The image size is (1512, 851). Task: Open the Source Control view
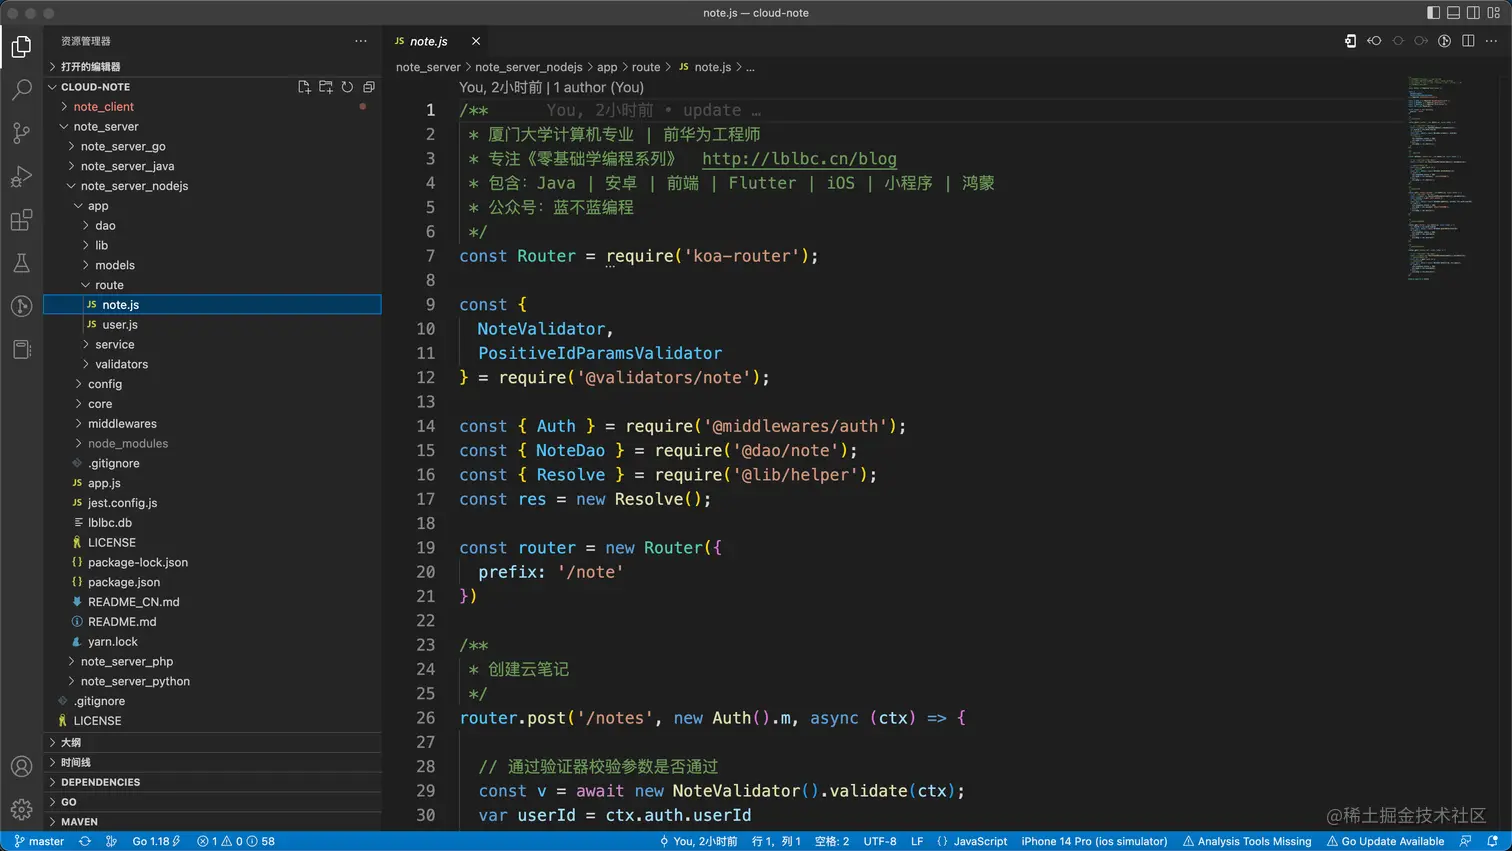21,133
